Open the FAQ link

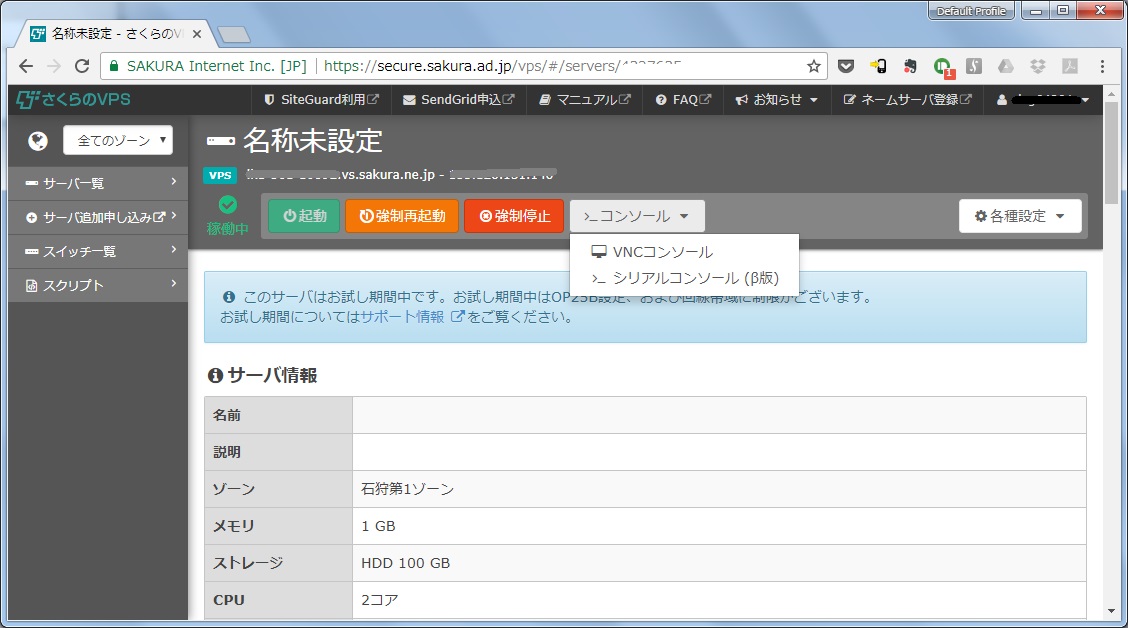click(x=683, y=100)
